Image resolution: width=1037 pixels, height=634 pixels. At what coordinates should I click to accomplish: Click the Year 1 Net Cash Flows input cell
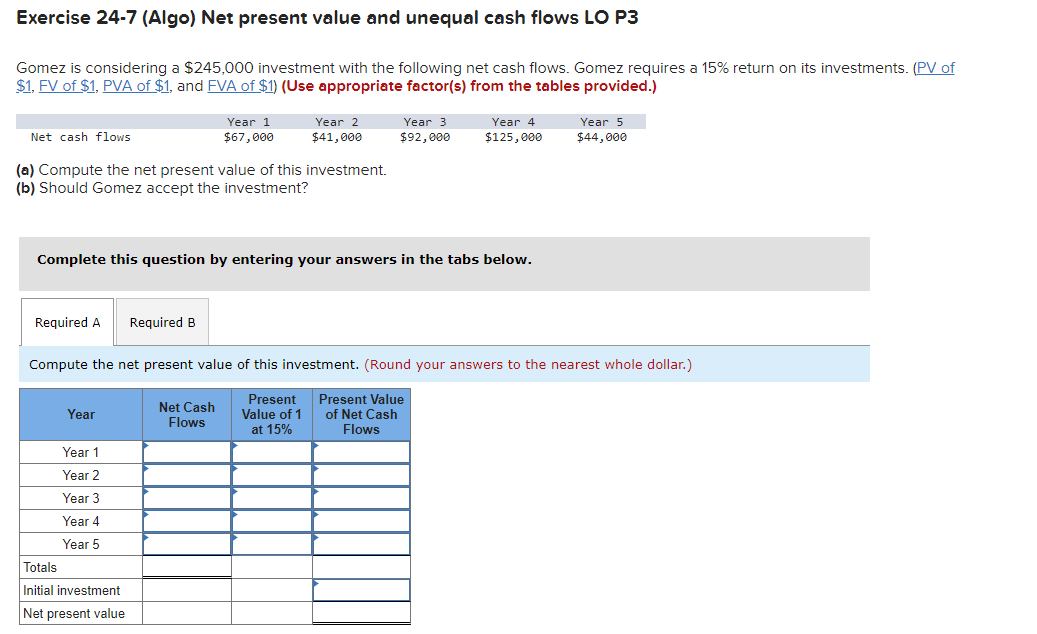pyautogui.click(x=186, y=451)
